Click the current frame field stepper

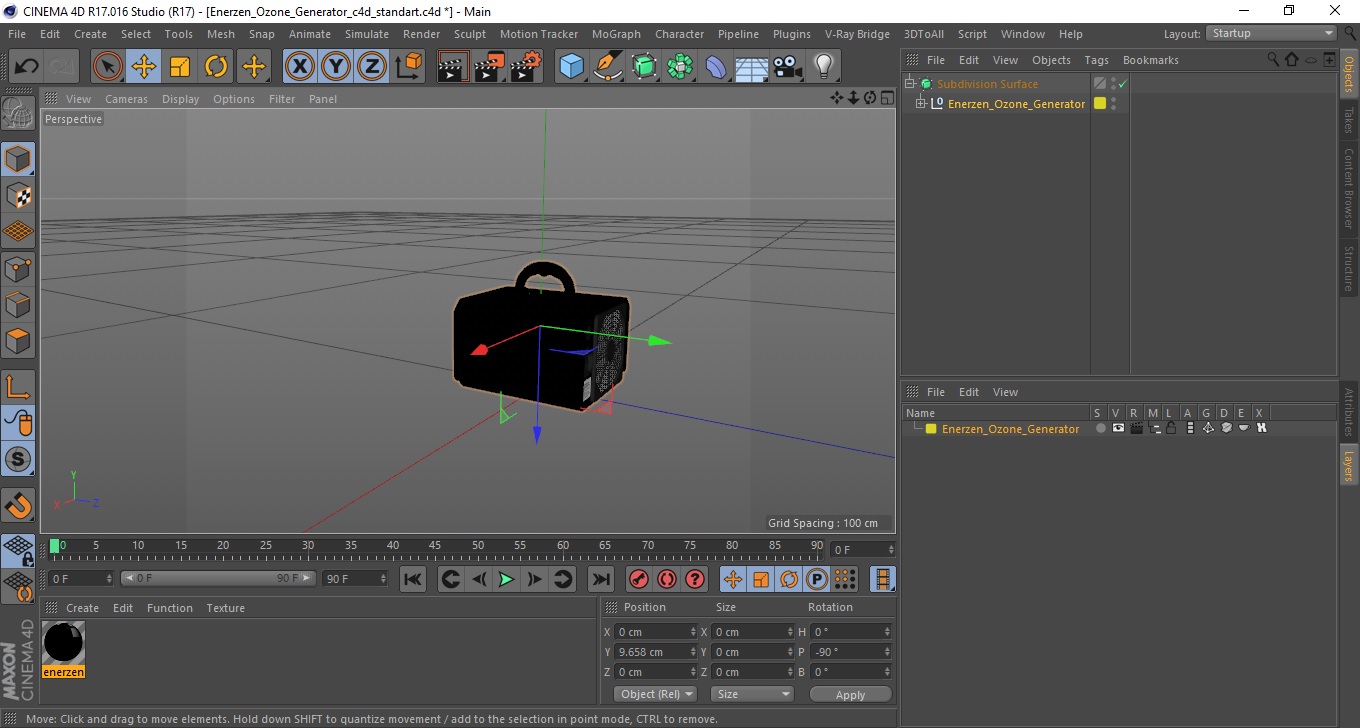(x=890, y=550)
